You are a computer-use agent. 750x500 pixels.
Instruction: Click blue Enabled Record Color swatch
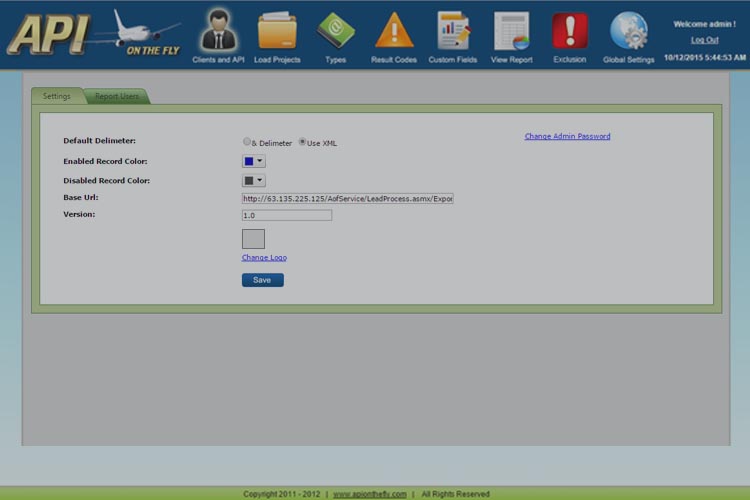click(x=249, y=161)
